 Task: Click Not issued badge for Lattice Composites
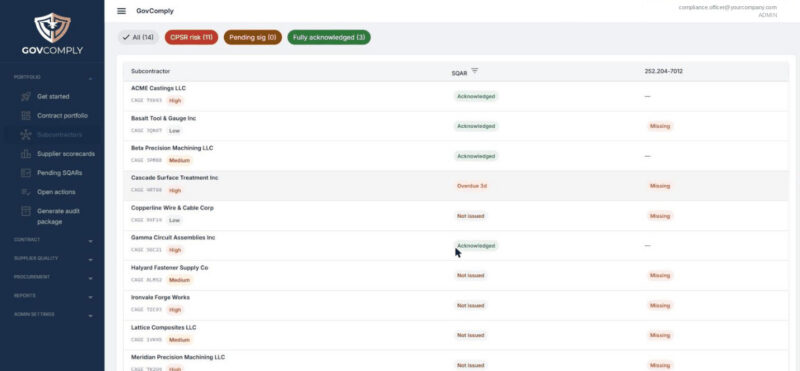click(470, 335)
